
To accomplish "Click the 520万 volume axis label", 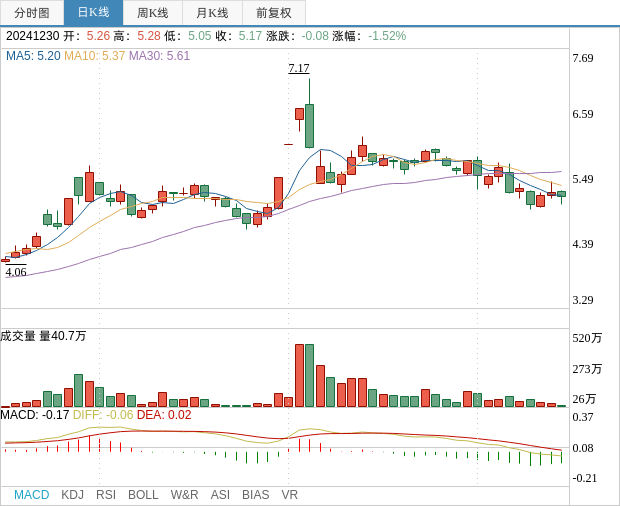I will click(x=587, y=338).
